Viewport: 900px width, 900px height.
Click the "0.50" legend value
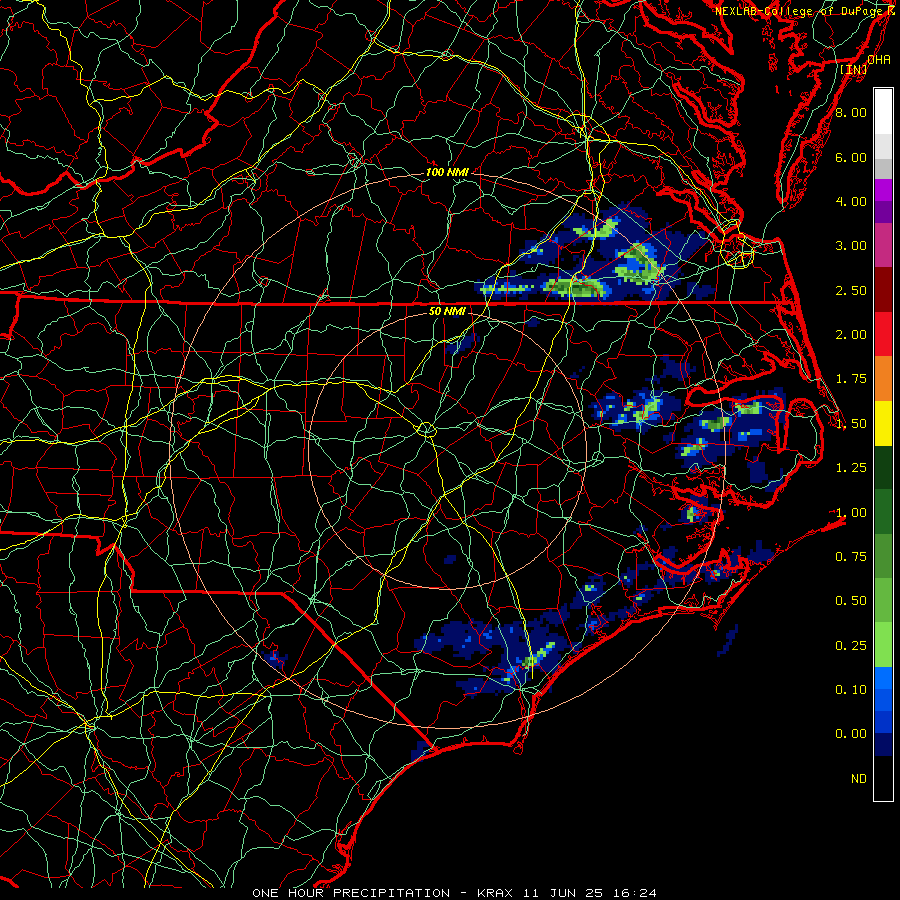coord(851,601)
